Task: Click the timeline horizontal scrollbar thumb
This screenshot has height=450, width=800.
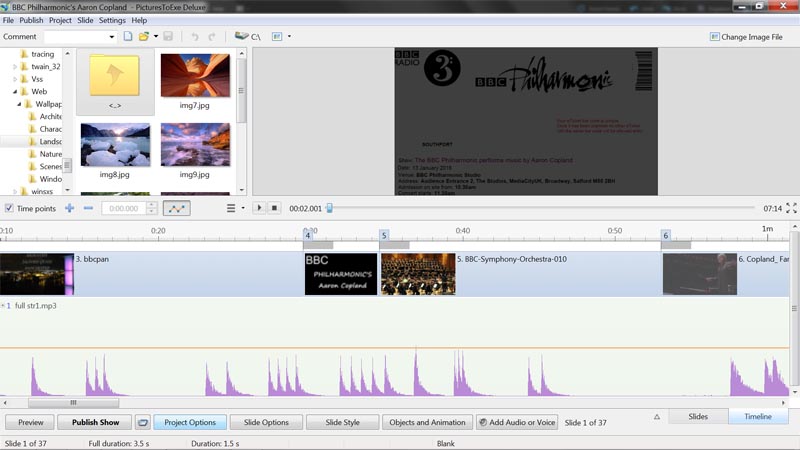Action: 73,403
